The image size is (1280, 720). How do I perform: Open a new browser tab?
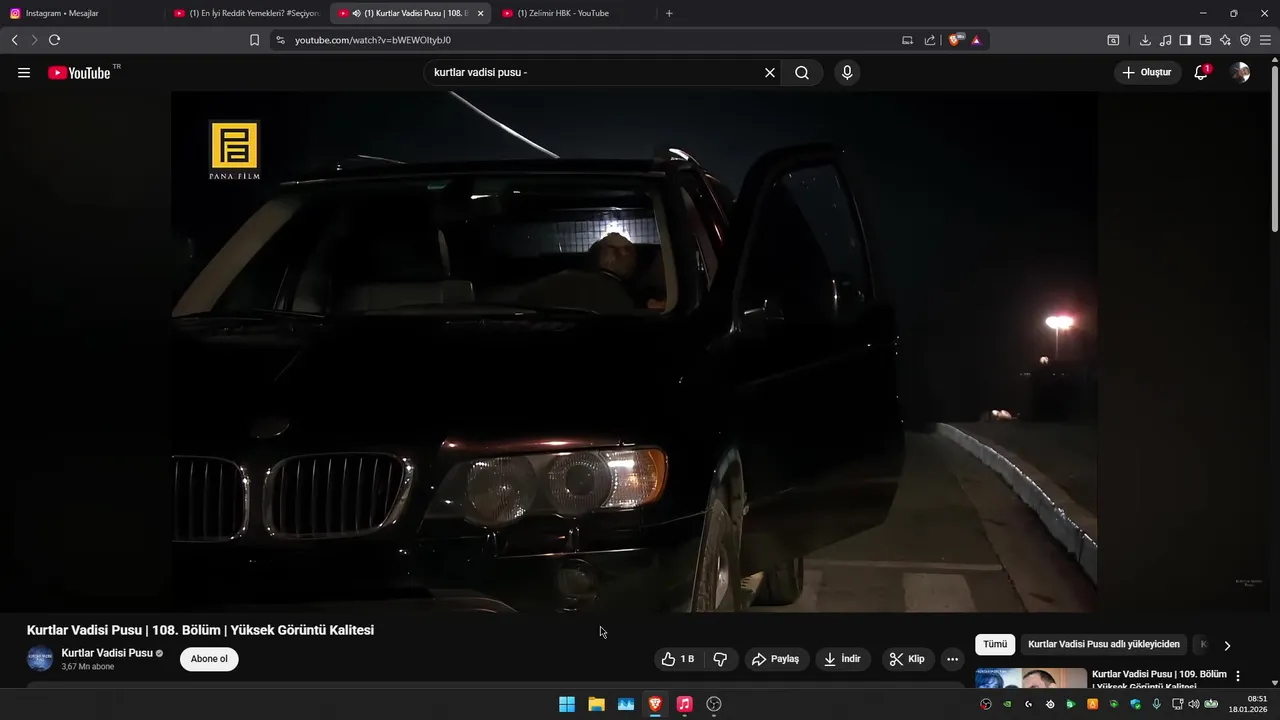point(669,13)
